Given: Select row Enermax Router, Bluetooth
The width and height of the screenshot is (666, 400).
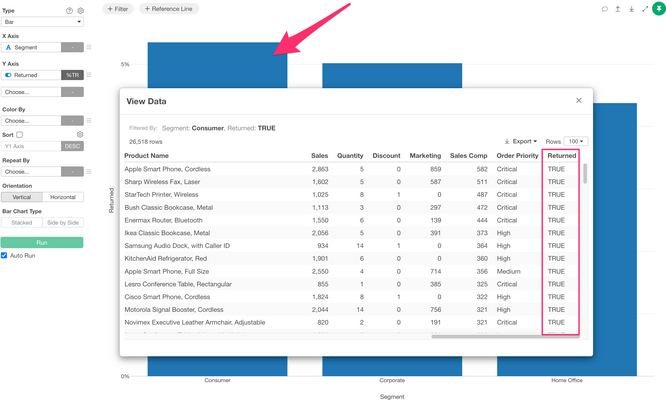Looking at the screenshot, I should (x=352, y=220).
